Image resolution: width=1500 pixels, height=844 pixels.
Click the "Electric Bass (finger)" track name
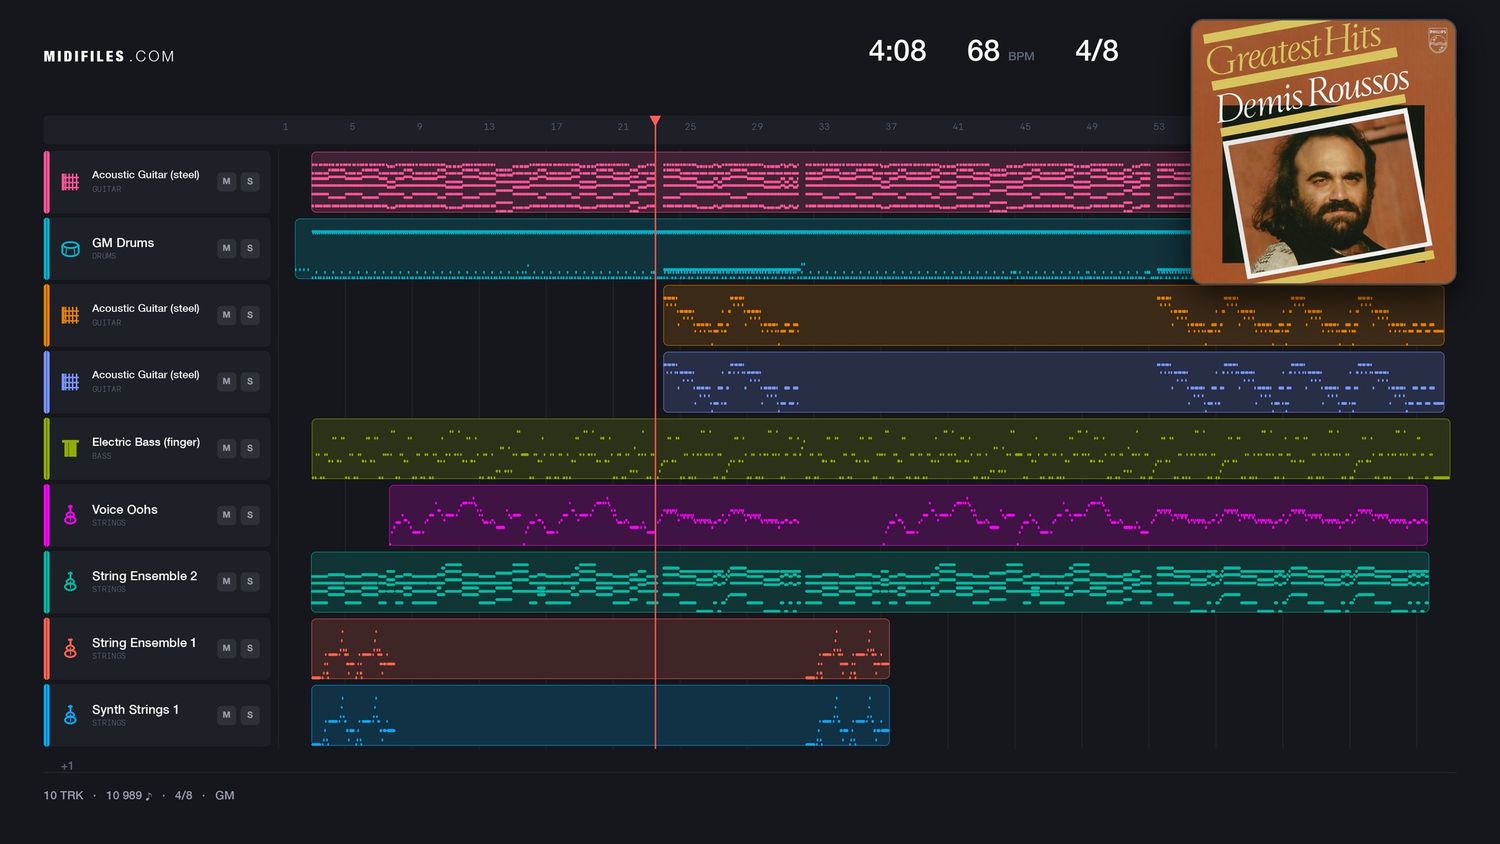point(146,442)
